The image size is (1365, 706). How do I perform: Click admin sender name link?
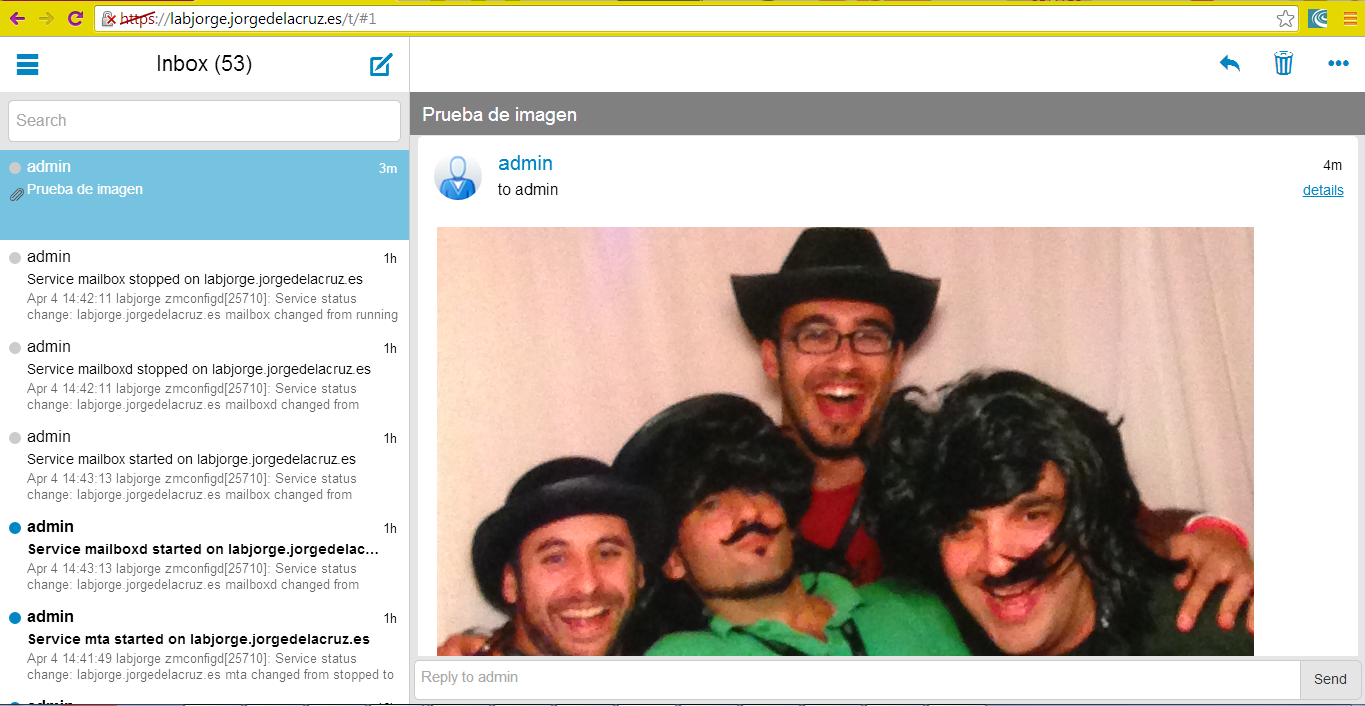tap(525, 163)
